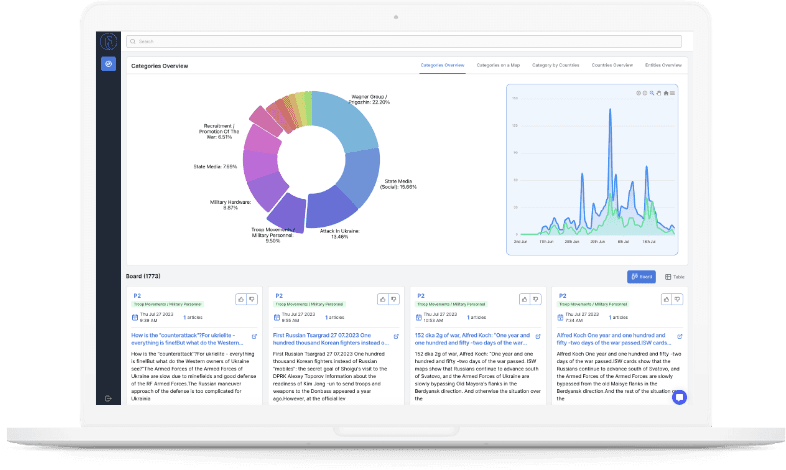Open the chat bubble widget

tap(679, 397)
